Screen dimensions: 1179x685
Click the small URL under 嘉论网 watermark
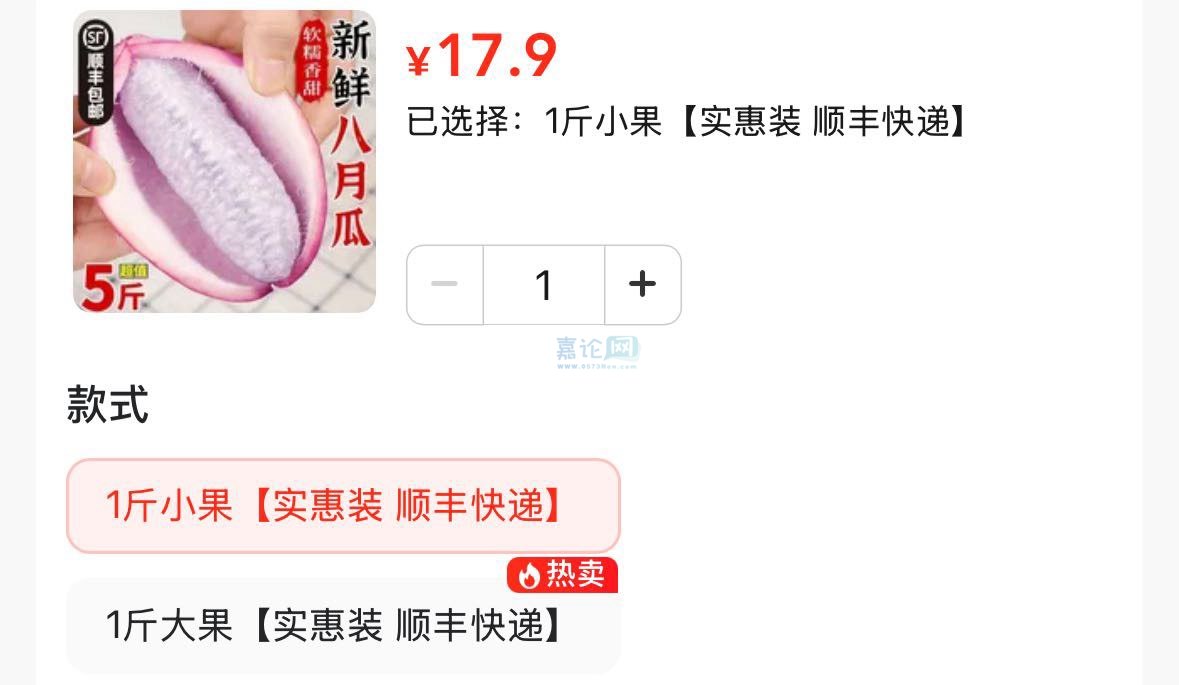tap(597, 367)
